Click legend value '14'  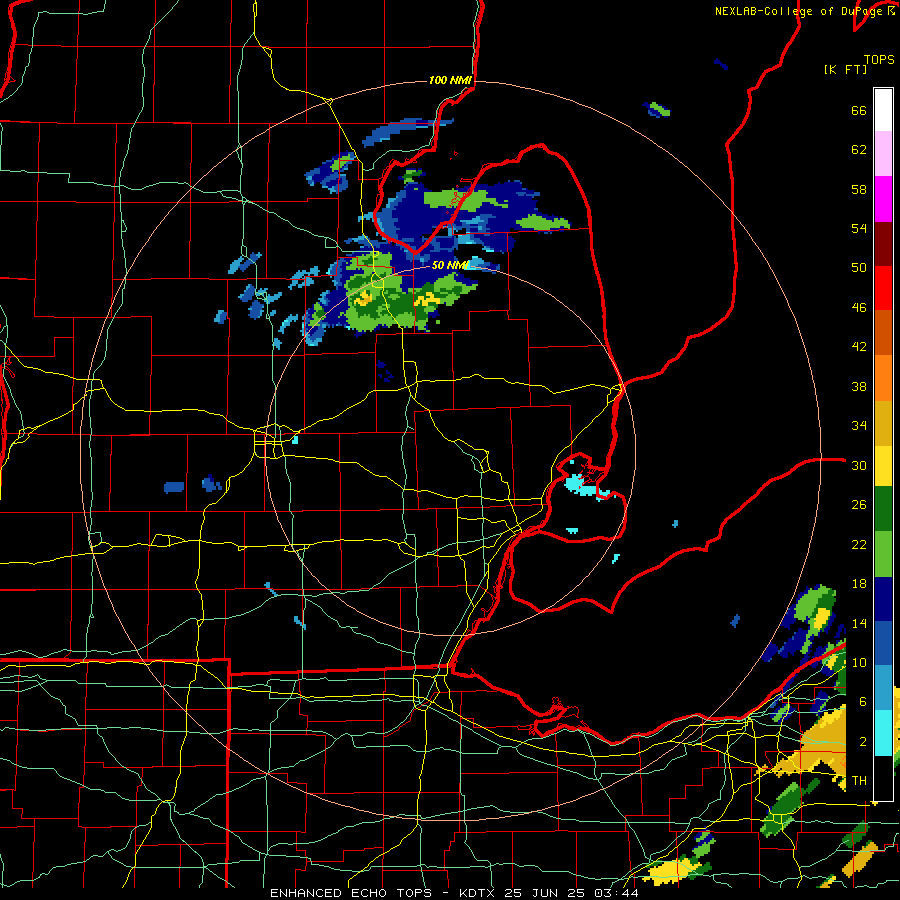(x=859, y=624)
